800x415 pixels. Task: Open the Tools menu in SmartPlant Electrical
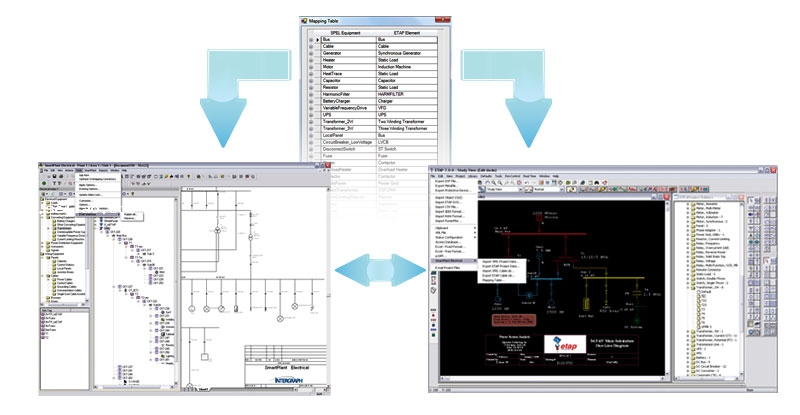click(x=79, y=170)
